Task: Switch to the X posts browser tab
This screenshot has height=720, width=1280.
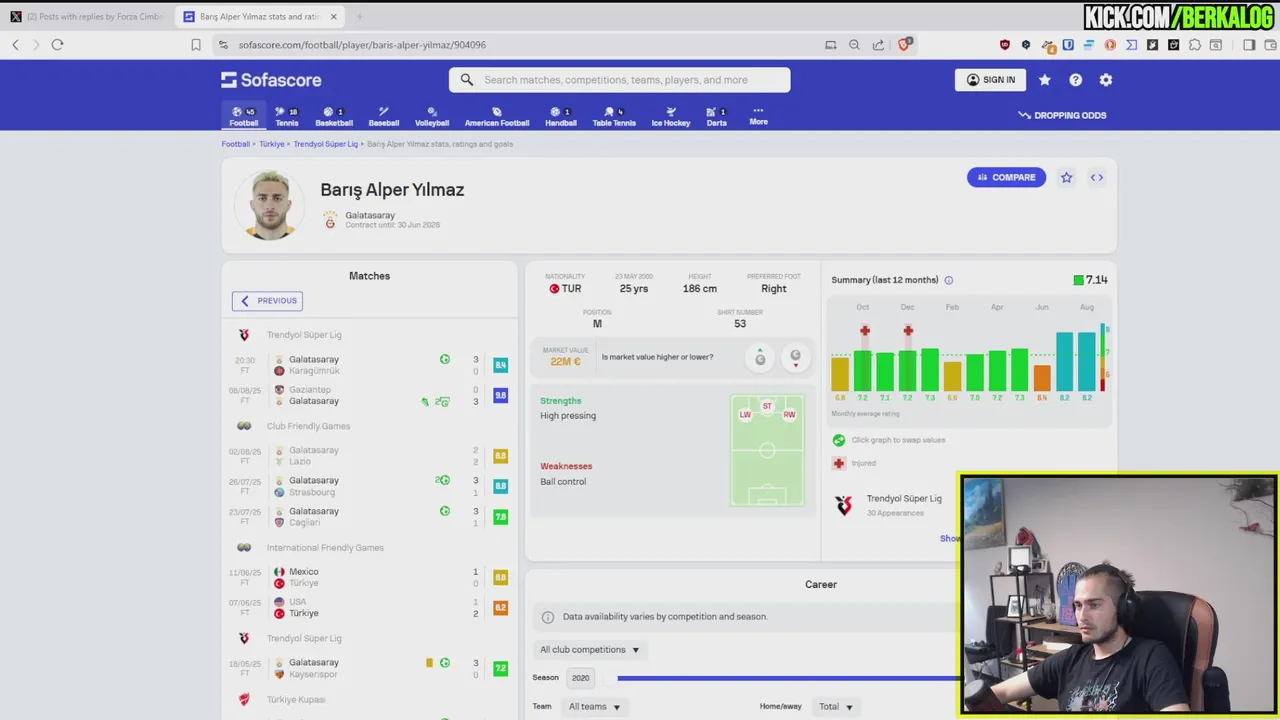Action: tap(87, 16)
